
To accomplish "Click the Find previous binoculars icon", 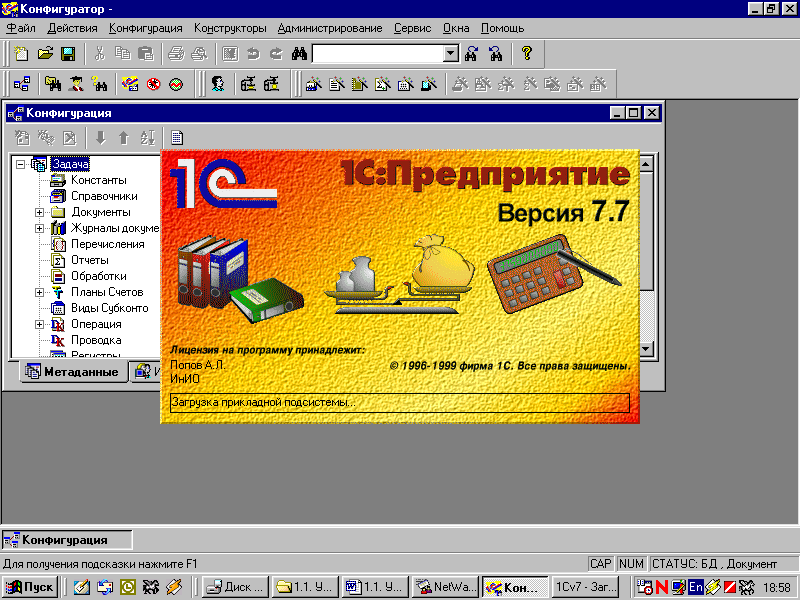I will 495,54.
